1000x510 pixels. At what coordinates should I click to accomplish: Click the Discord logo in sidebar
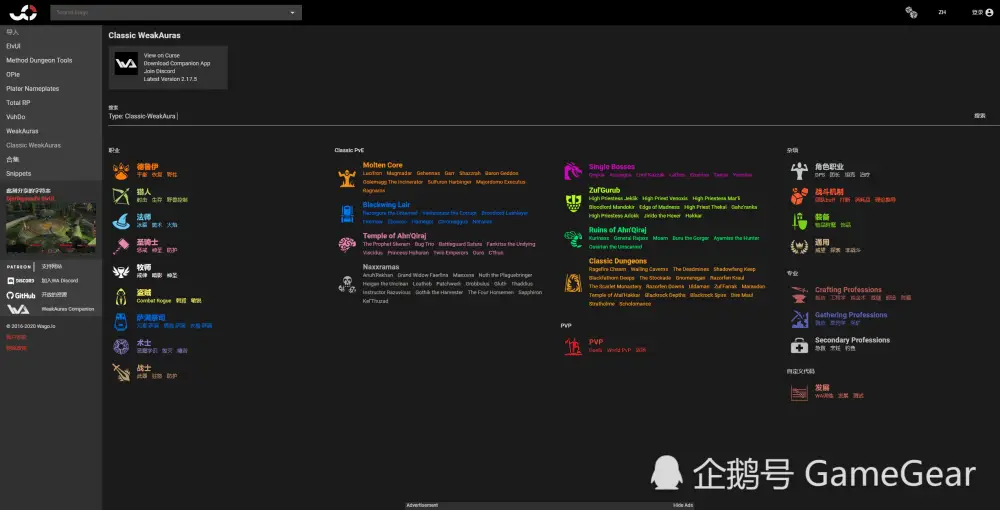tap(20, 280)
